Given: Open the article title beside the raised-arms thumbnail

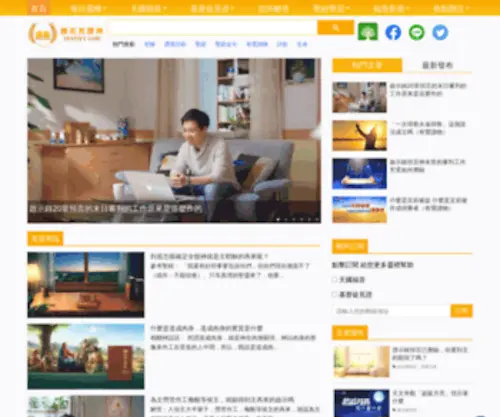Looking at the screenshot, I should (x=428, y=128).
